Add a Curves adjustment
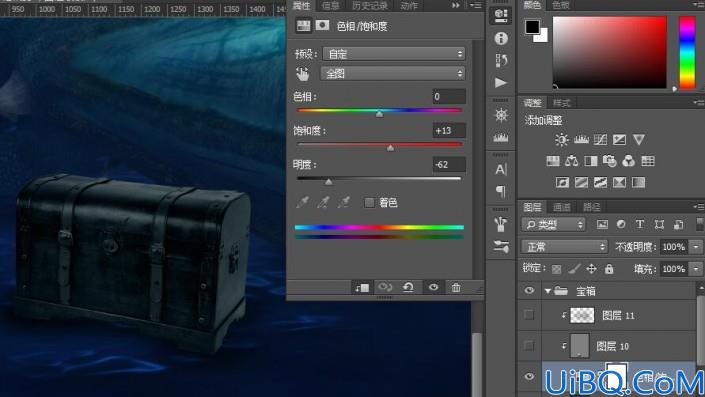 pyautogui.click(x=600, y=140)
